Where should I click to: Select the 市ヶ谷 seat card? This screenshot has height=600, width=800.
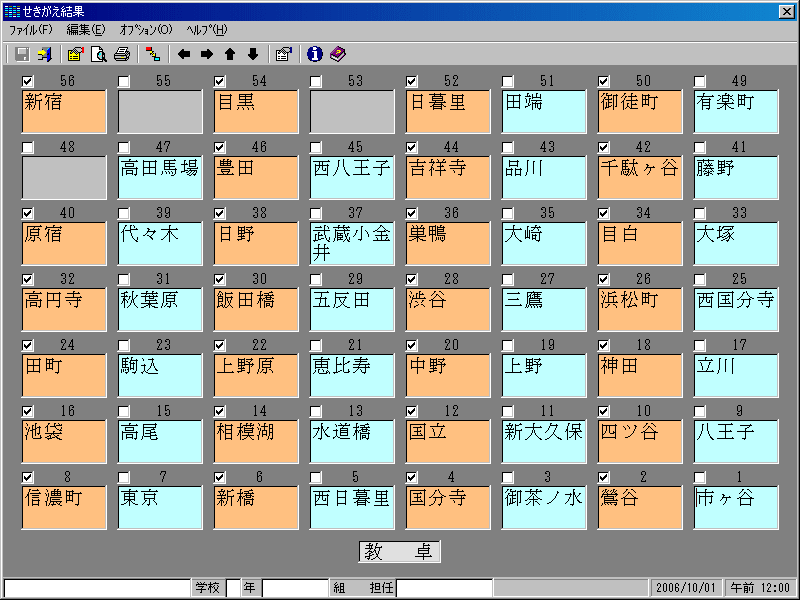736,508
